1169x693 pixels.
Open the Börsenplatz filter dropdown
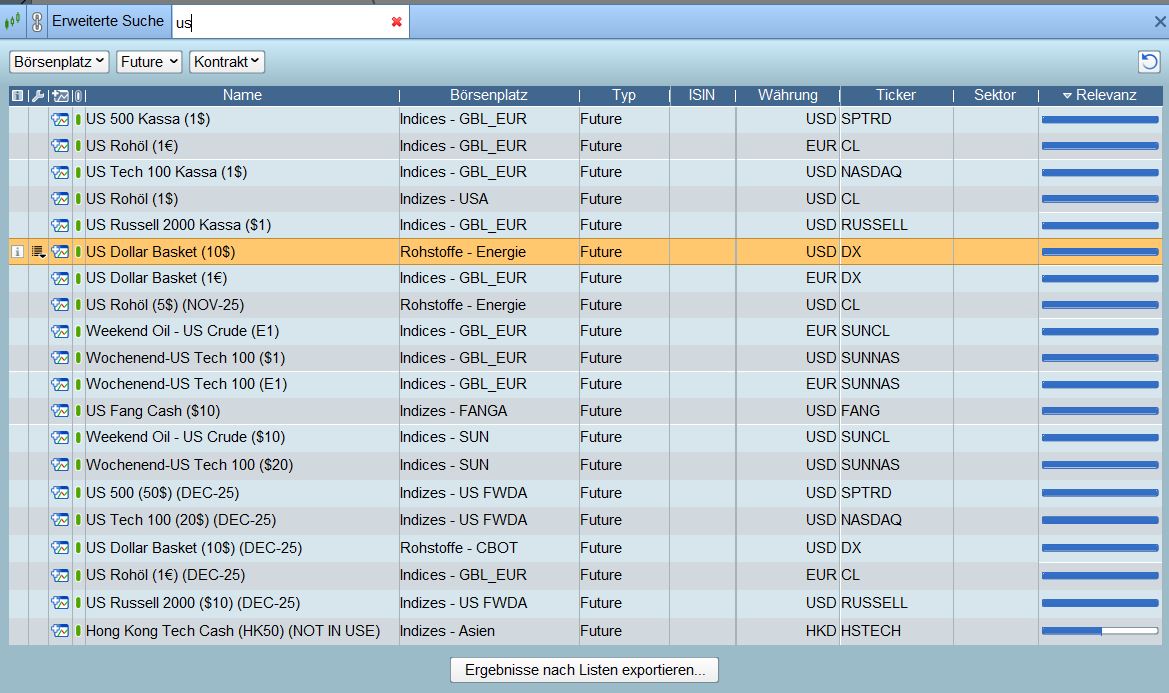pyautogui.click(x=59, y=62)
